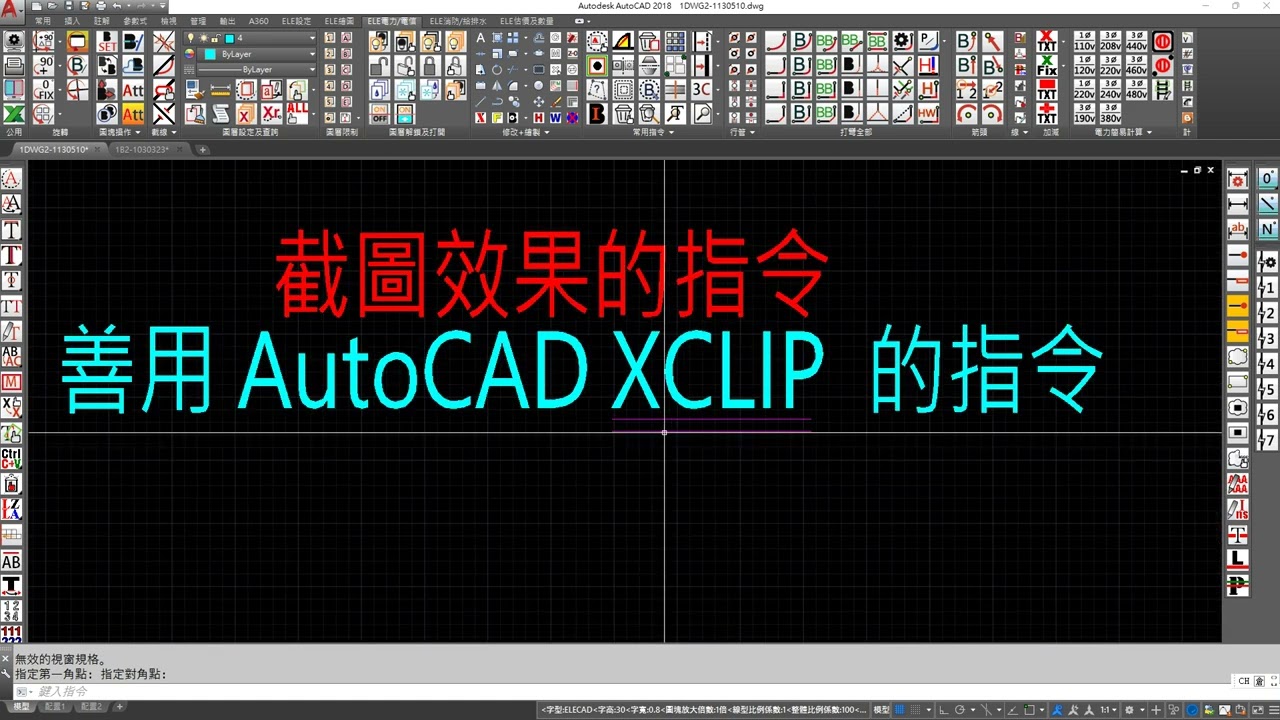
Task: Click the L icon in right toolbar
Action: (1238, 560)
